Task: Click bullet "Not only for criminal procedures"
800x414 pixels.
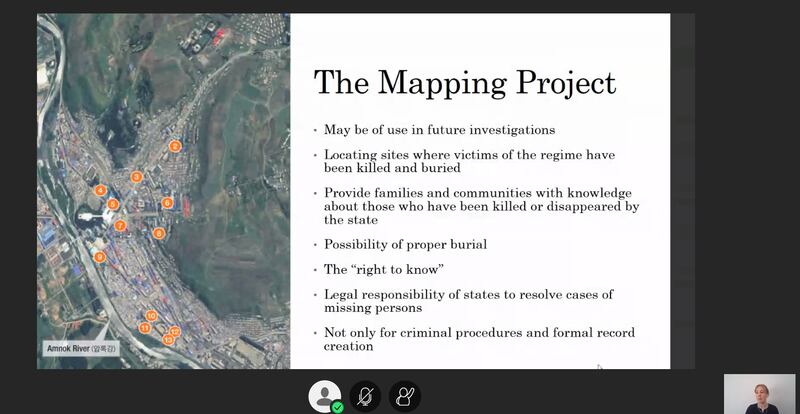Action: tap(479, 339)
